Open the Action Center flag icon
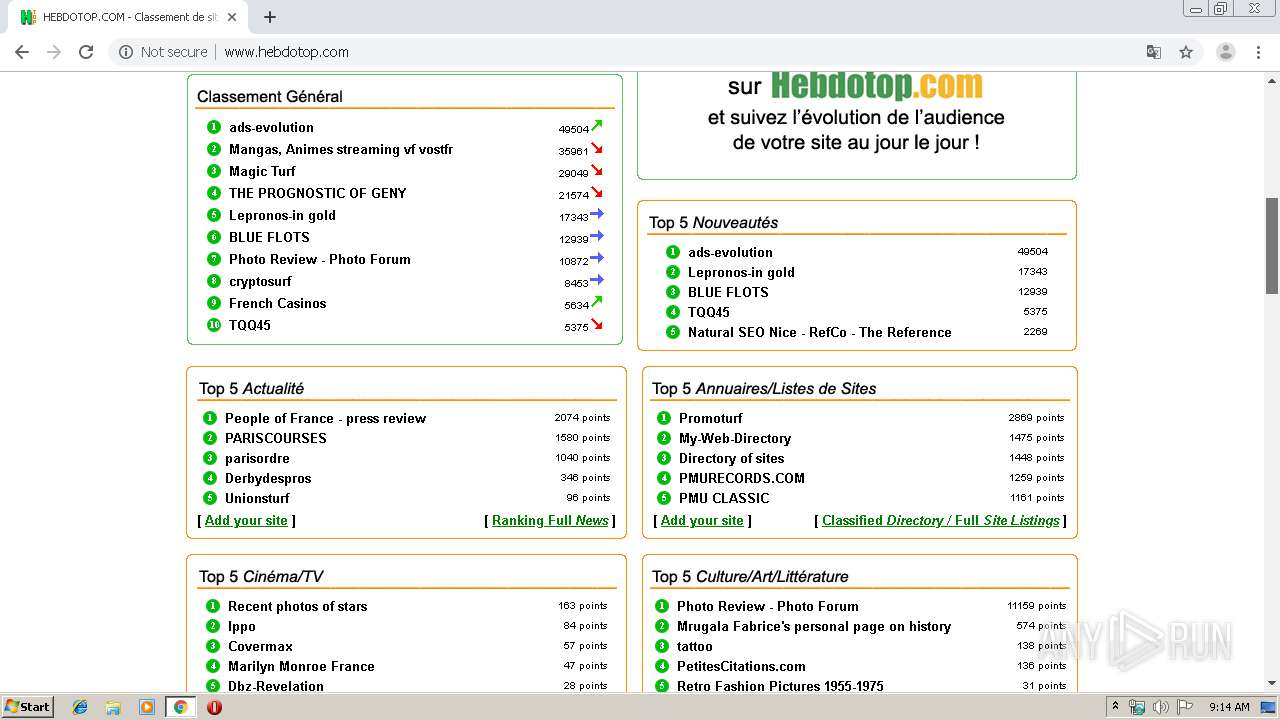 click(x=1184, y=707)
